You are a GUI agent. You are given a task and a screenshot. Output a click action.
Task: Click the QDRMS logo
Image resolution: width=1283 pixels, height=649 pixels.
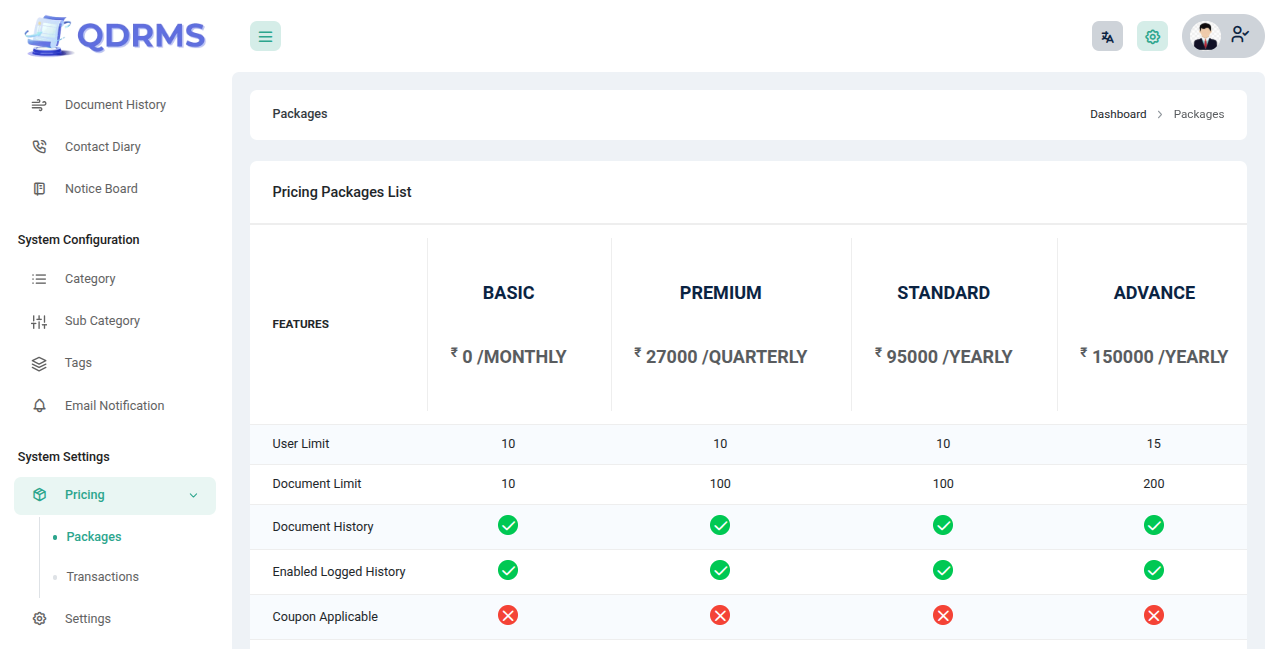coord(115,36)
